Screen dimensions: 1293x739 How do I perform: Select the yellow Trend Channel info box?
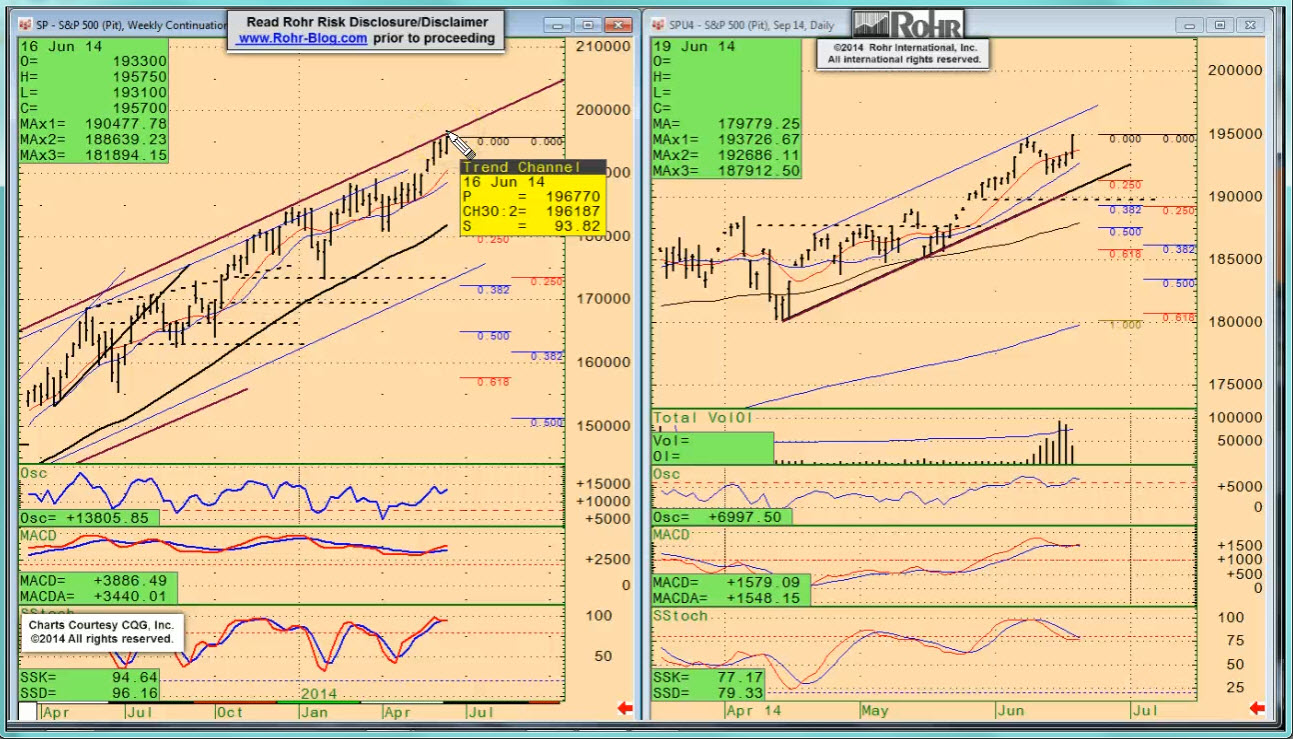point(532,198)
